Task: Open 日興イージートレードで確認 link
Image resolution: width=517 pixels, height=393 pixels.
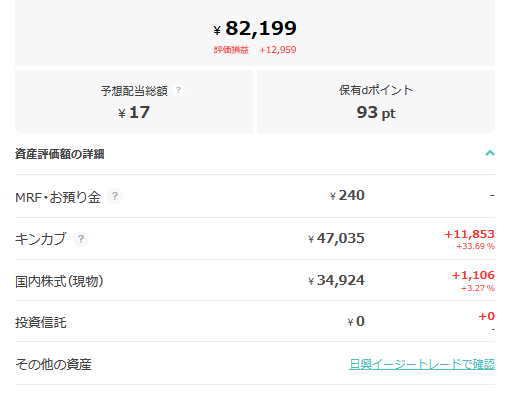Action: click(422, 364)
